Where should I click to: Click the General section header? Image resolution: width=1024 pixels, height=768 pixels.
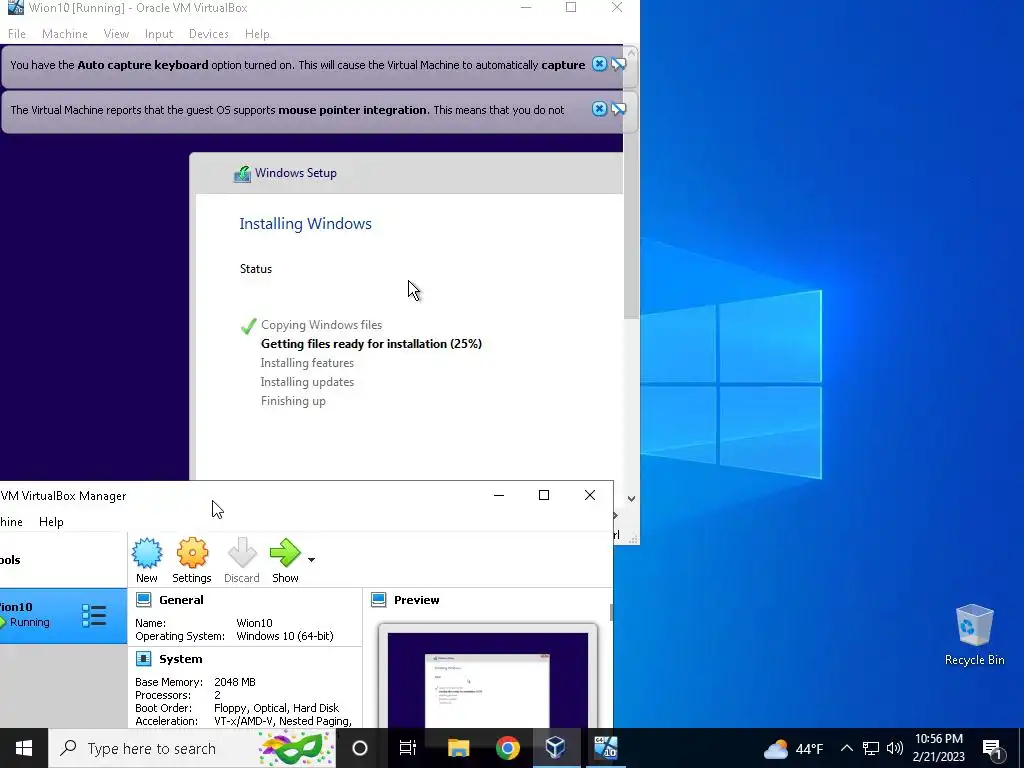coord(181,600)
